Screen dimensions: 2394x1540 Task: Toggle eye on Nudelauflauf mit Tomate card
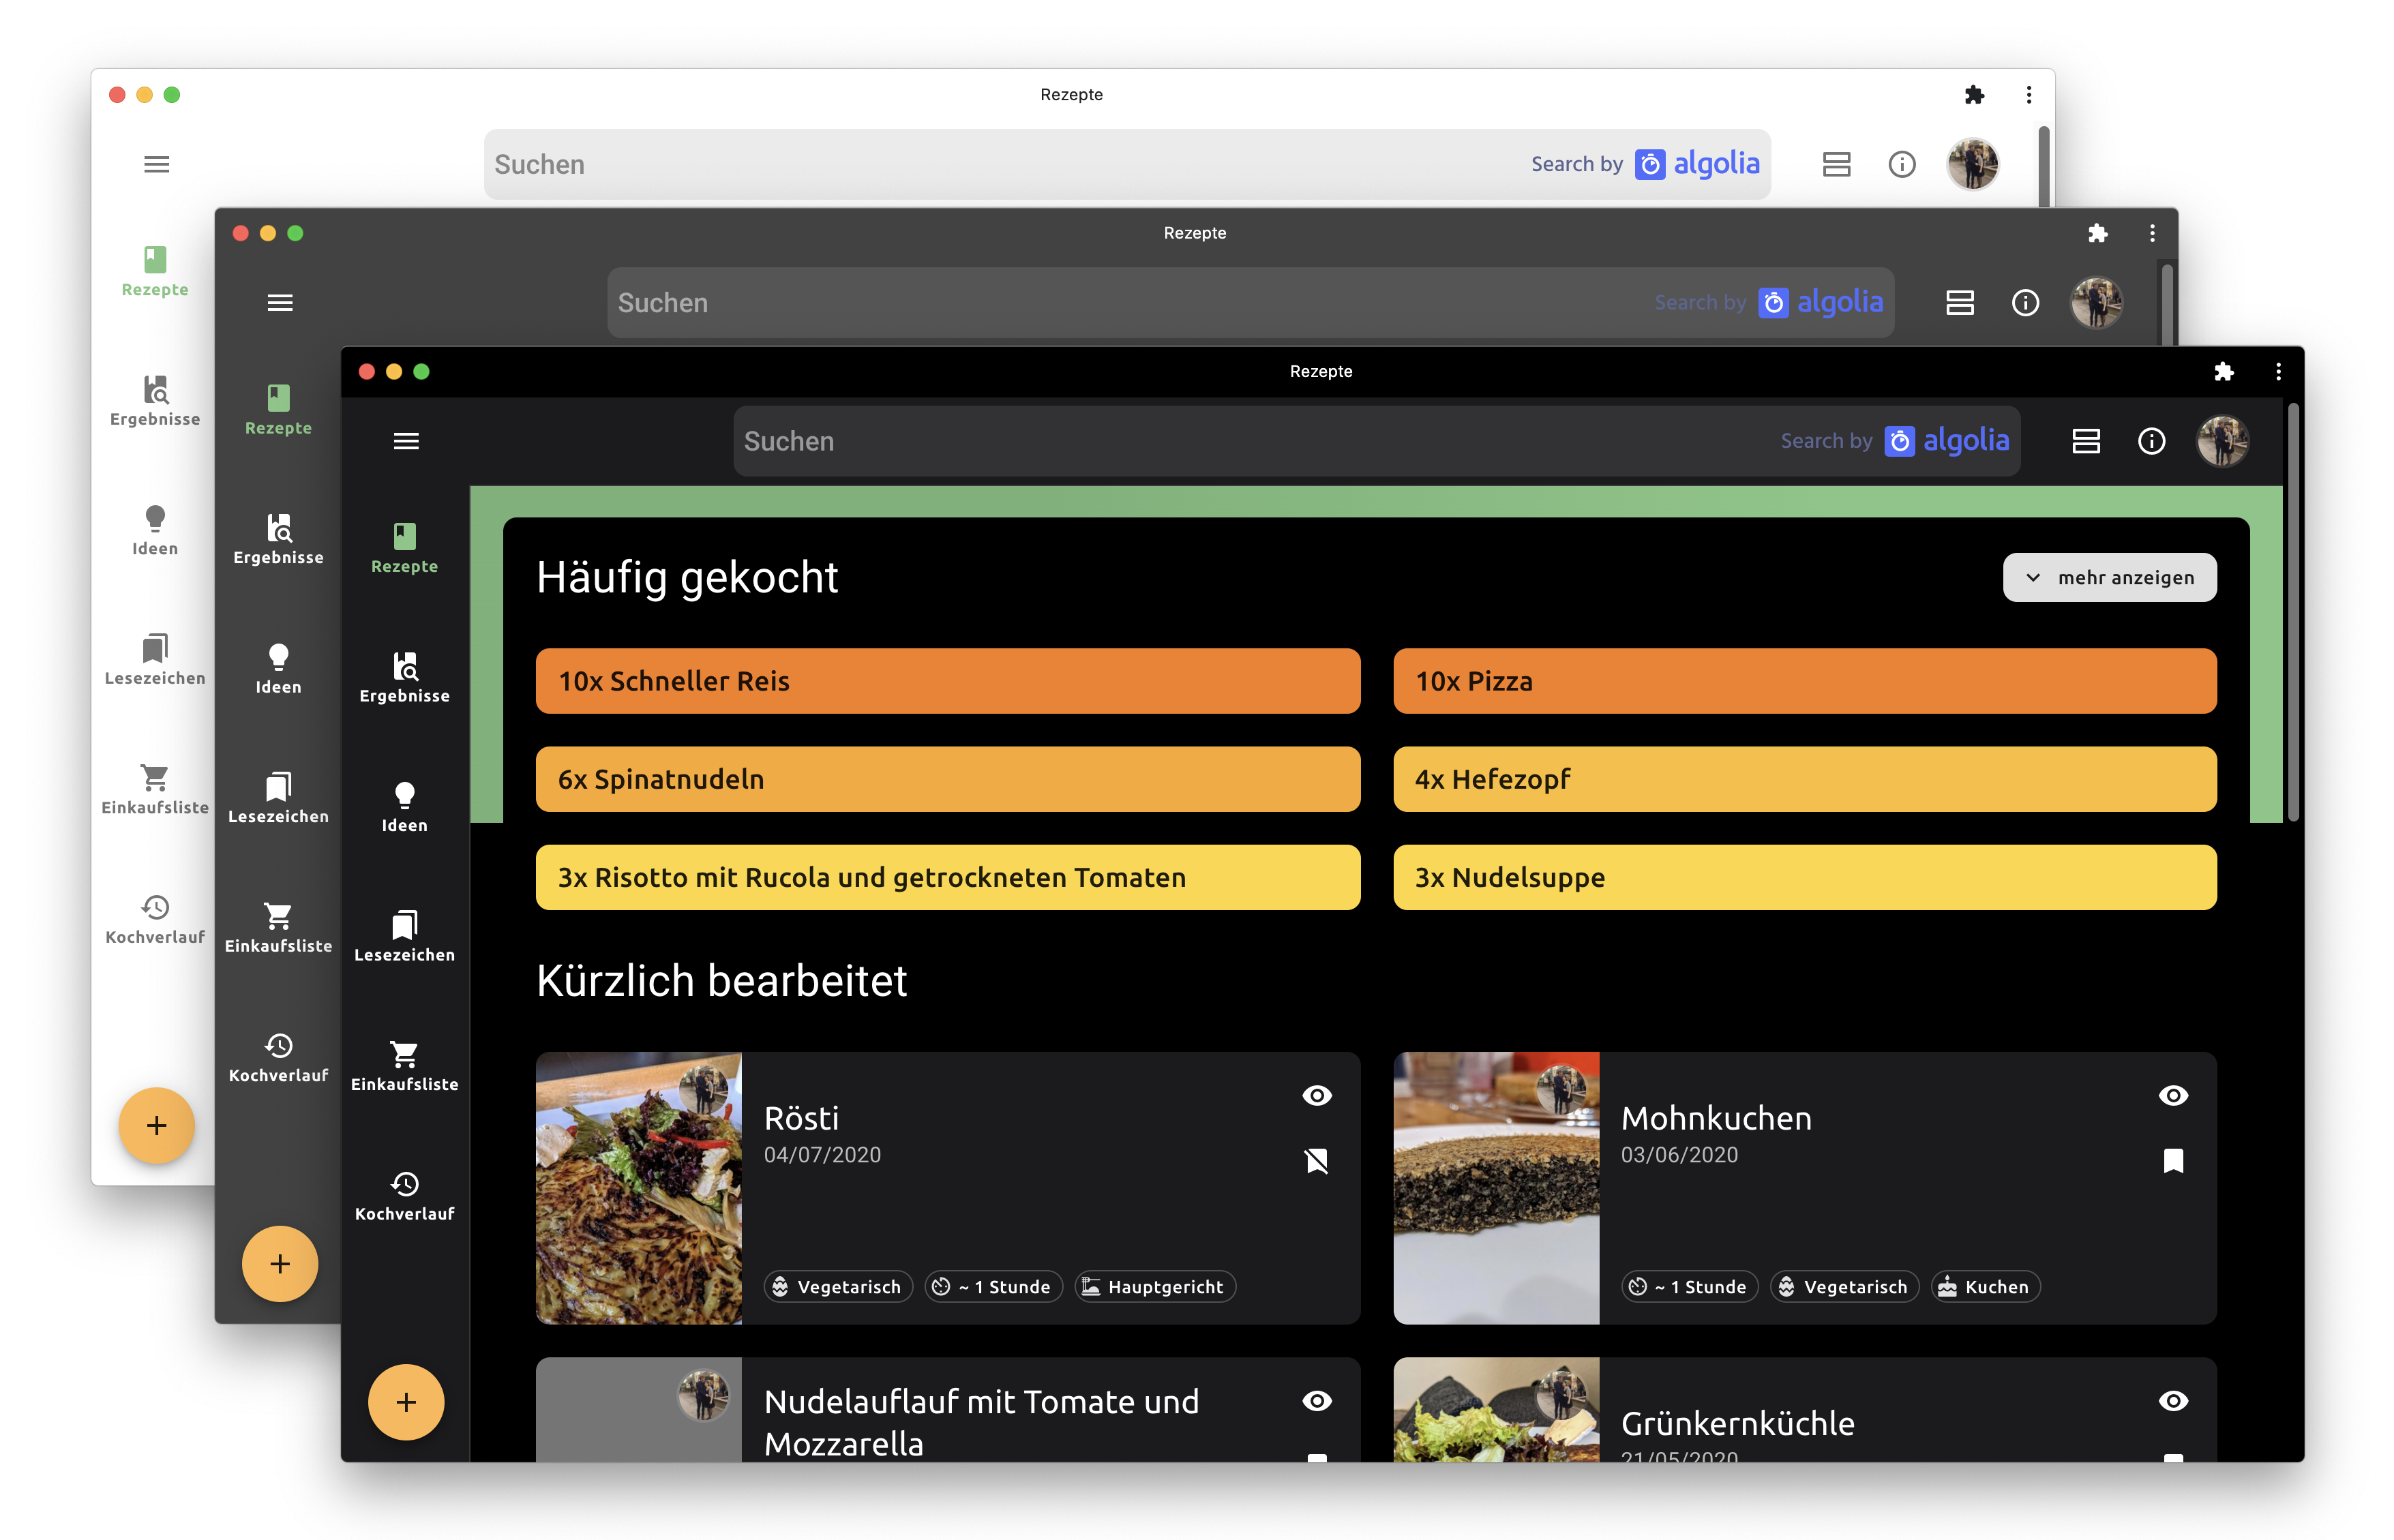(1317, 1401)
